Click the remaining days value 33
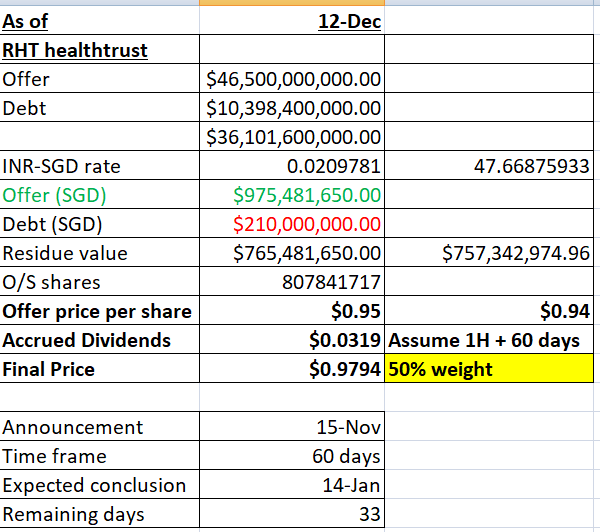Screen dimensions: 600x532 pos(292,515)
